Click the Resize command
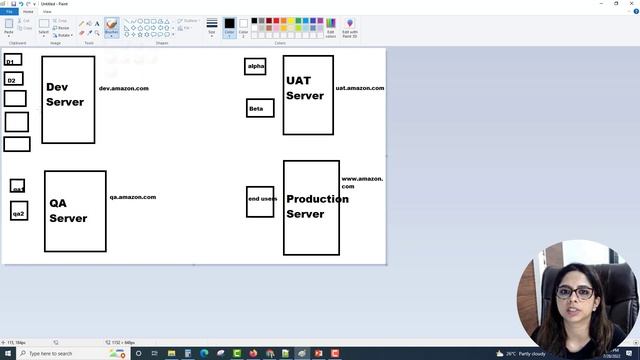The height and width of the screenshot is (360, 640). pos(61,28)
